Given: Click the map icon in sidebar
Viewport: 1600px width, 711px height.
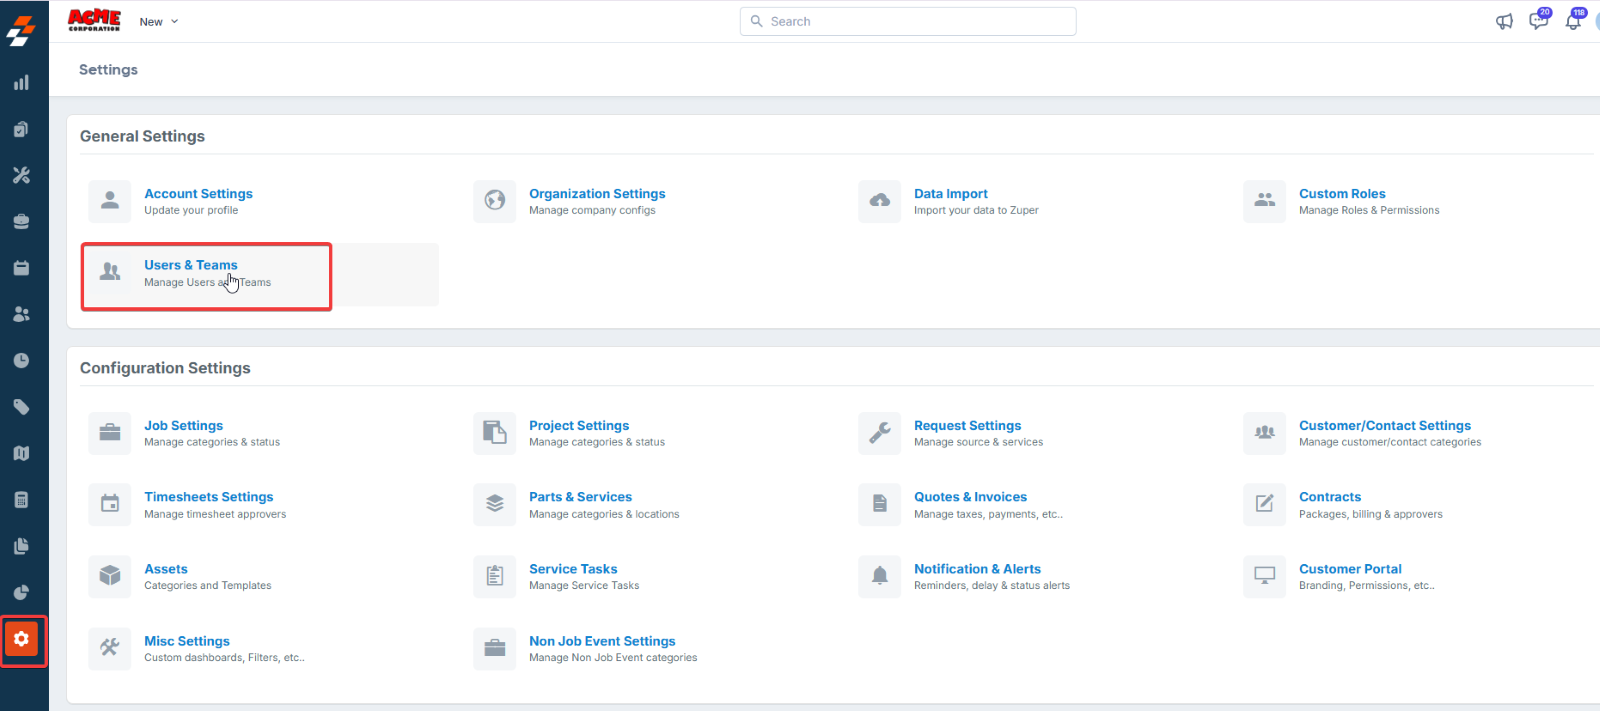Looking at the screenshot, I should (x=21, y=453).
